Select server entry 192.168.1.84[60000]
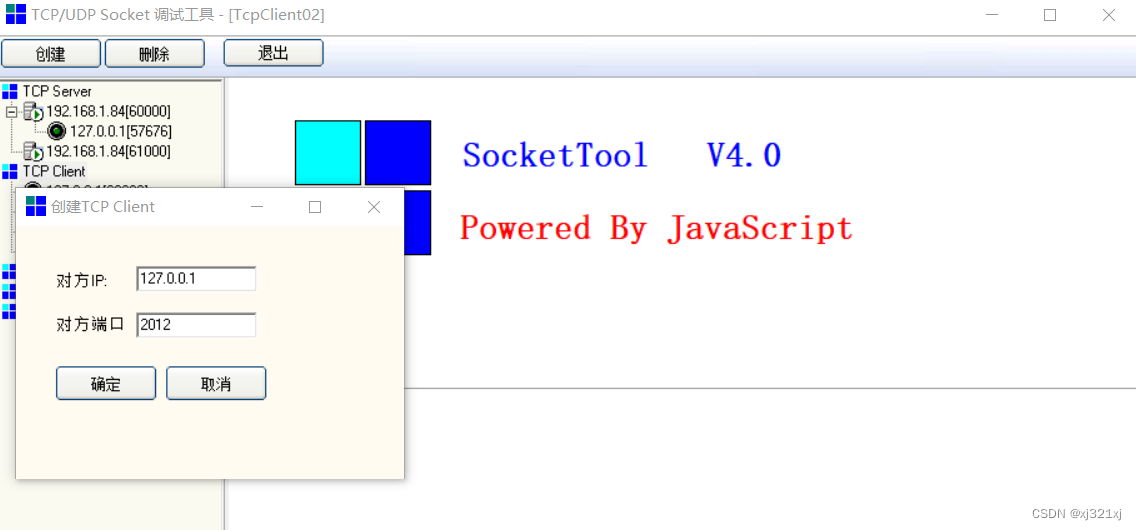 [109, 112]
